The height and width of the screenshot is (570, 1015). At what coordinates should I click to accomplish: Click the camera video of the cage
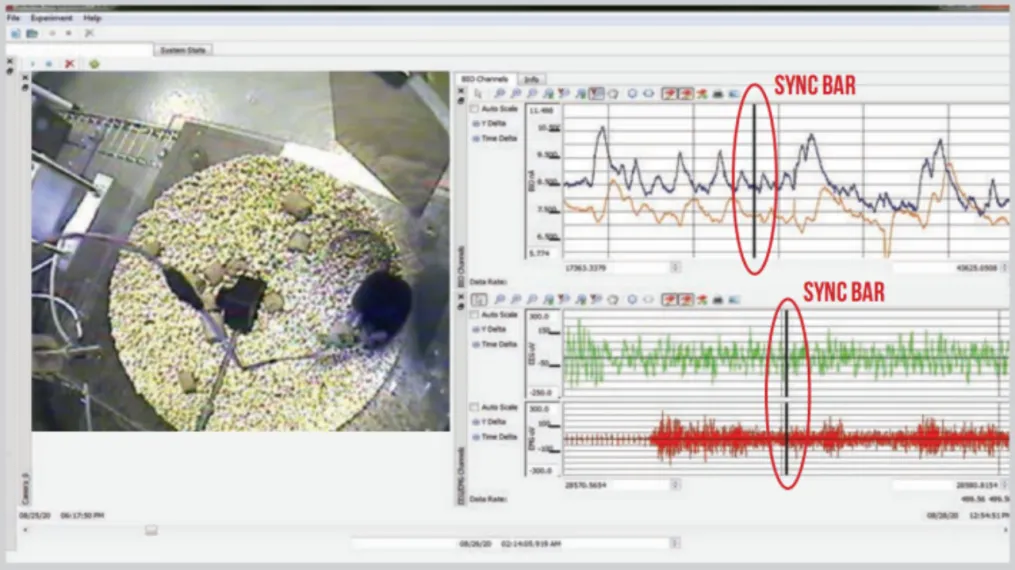click(x=240, y=251)
